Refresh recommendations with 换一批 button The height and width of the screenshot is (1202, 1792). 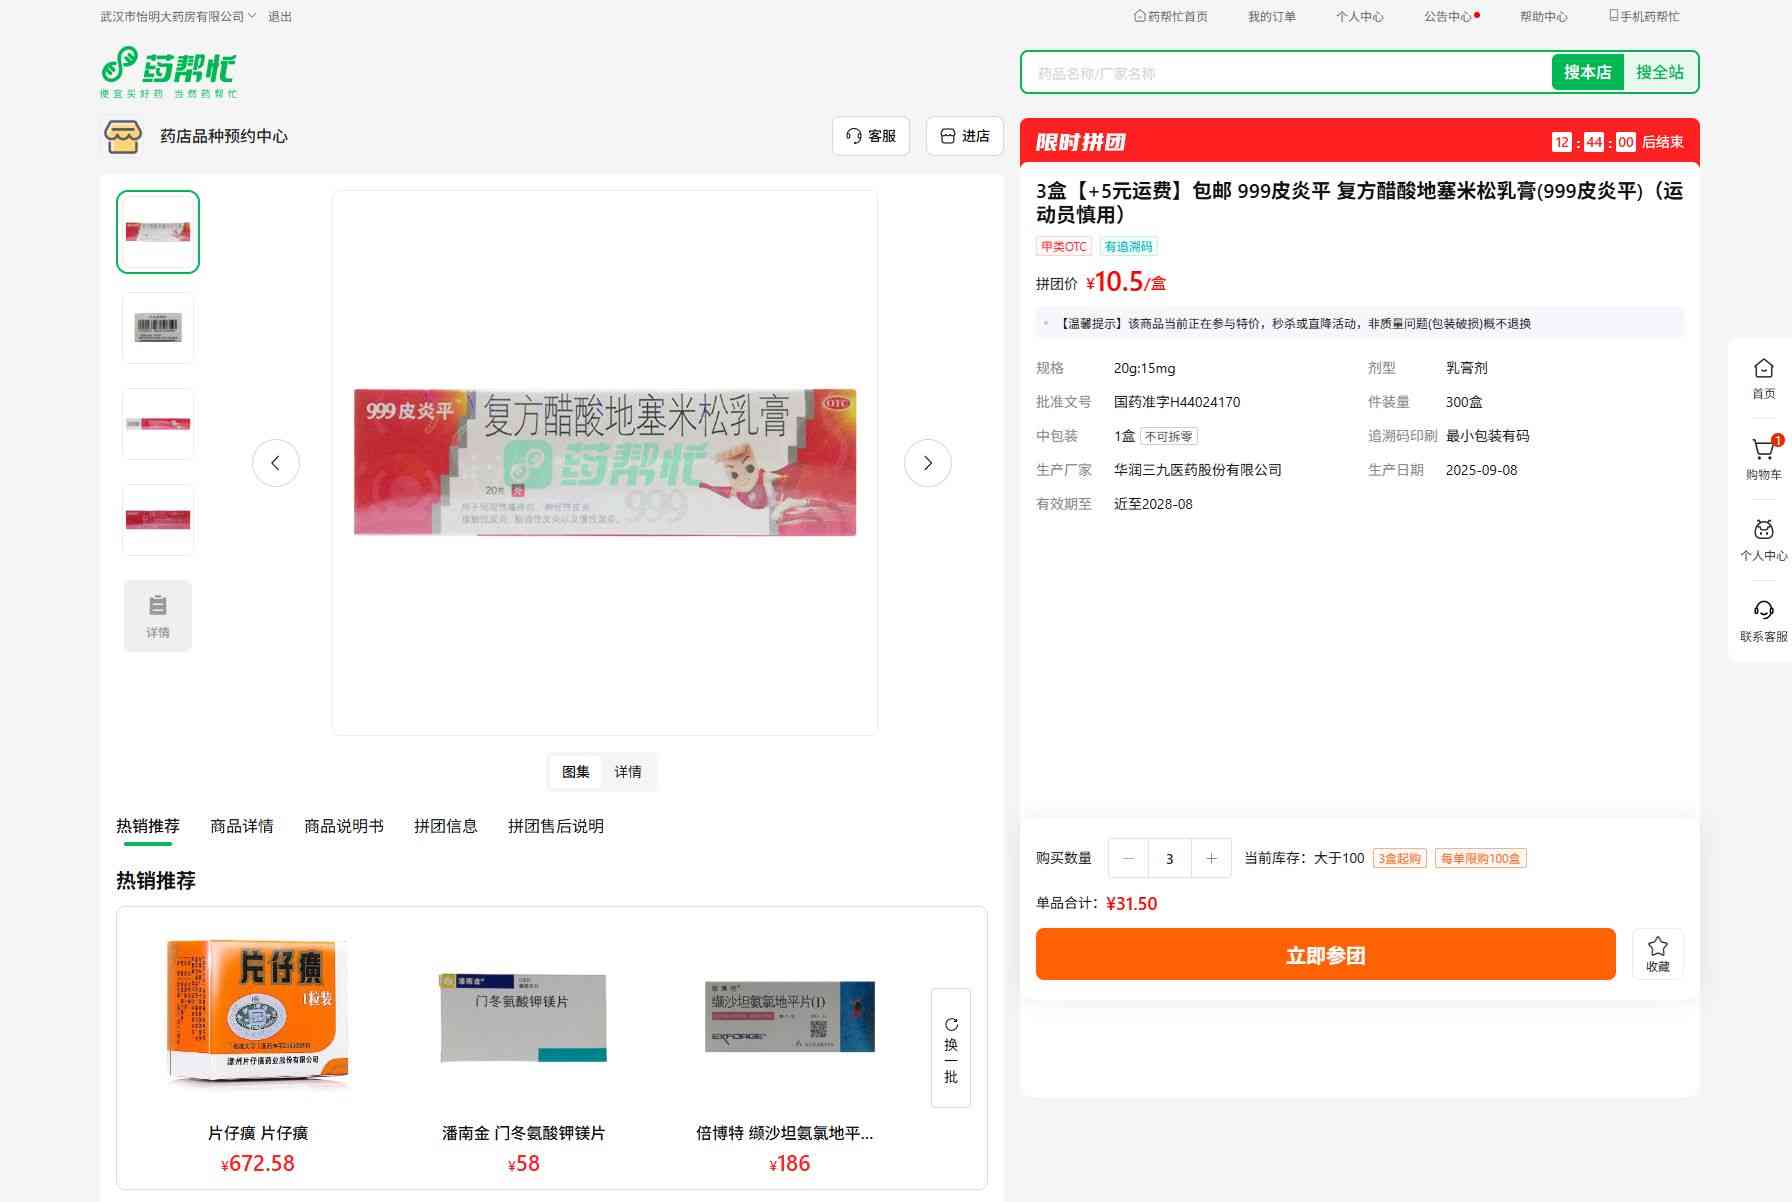[x=950, y=1048]
